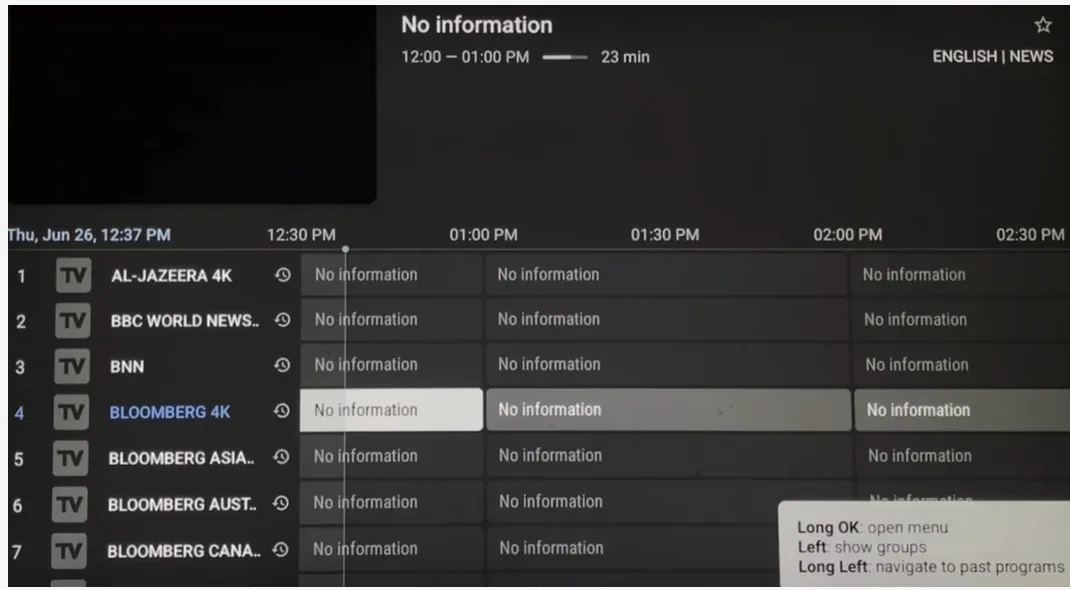Open catch-up history icon for BLOOMBERG AUST
The height and width of the screenshot is (590, 1070).
[x=281, y=503]
